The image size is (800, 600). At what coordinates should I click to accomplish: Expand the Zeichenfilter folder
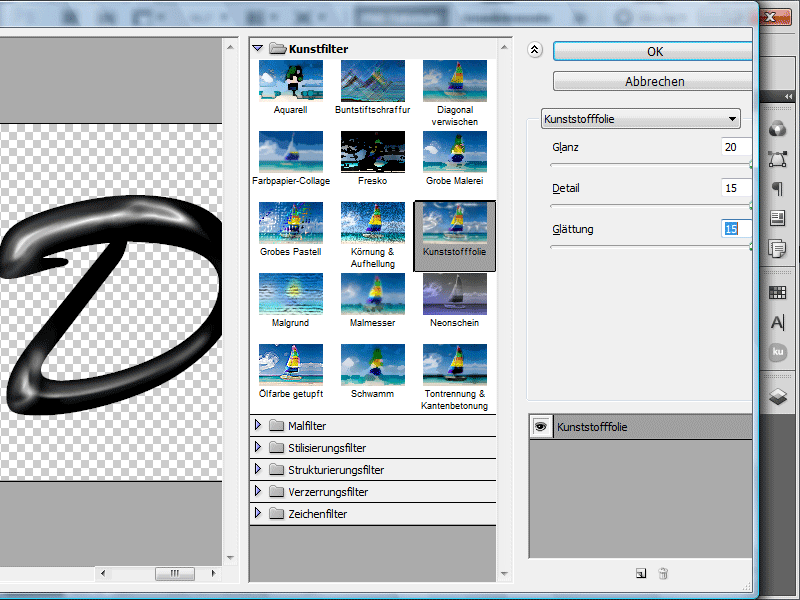point(258,513)
